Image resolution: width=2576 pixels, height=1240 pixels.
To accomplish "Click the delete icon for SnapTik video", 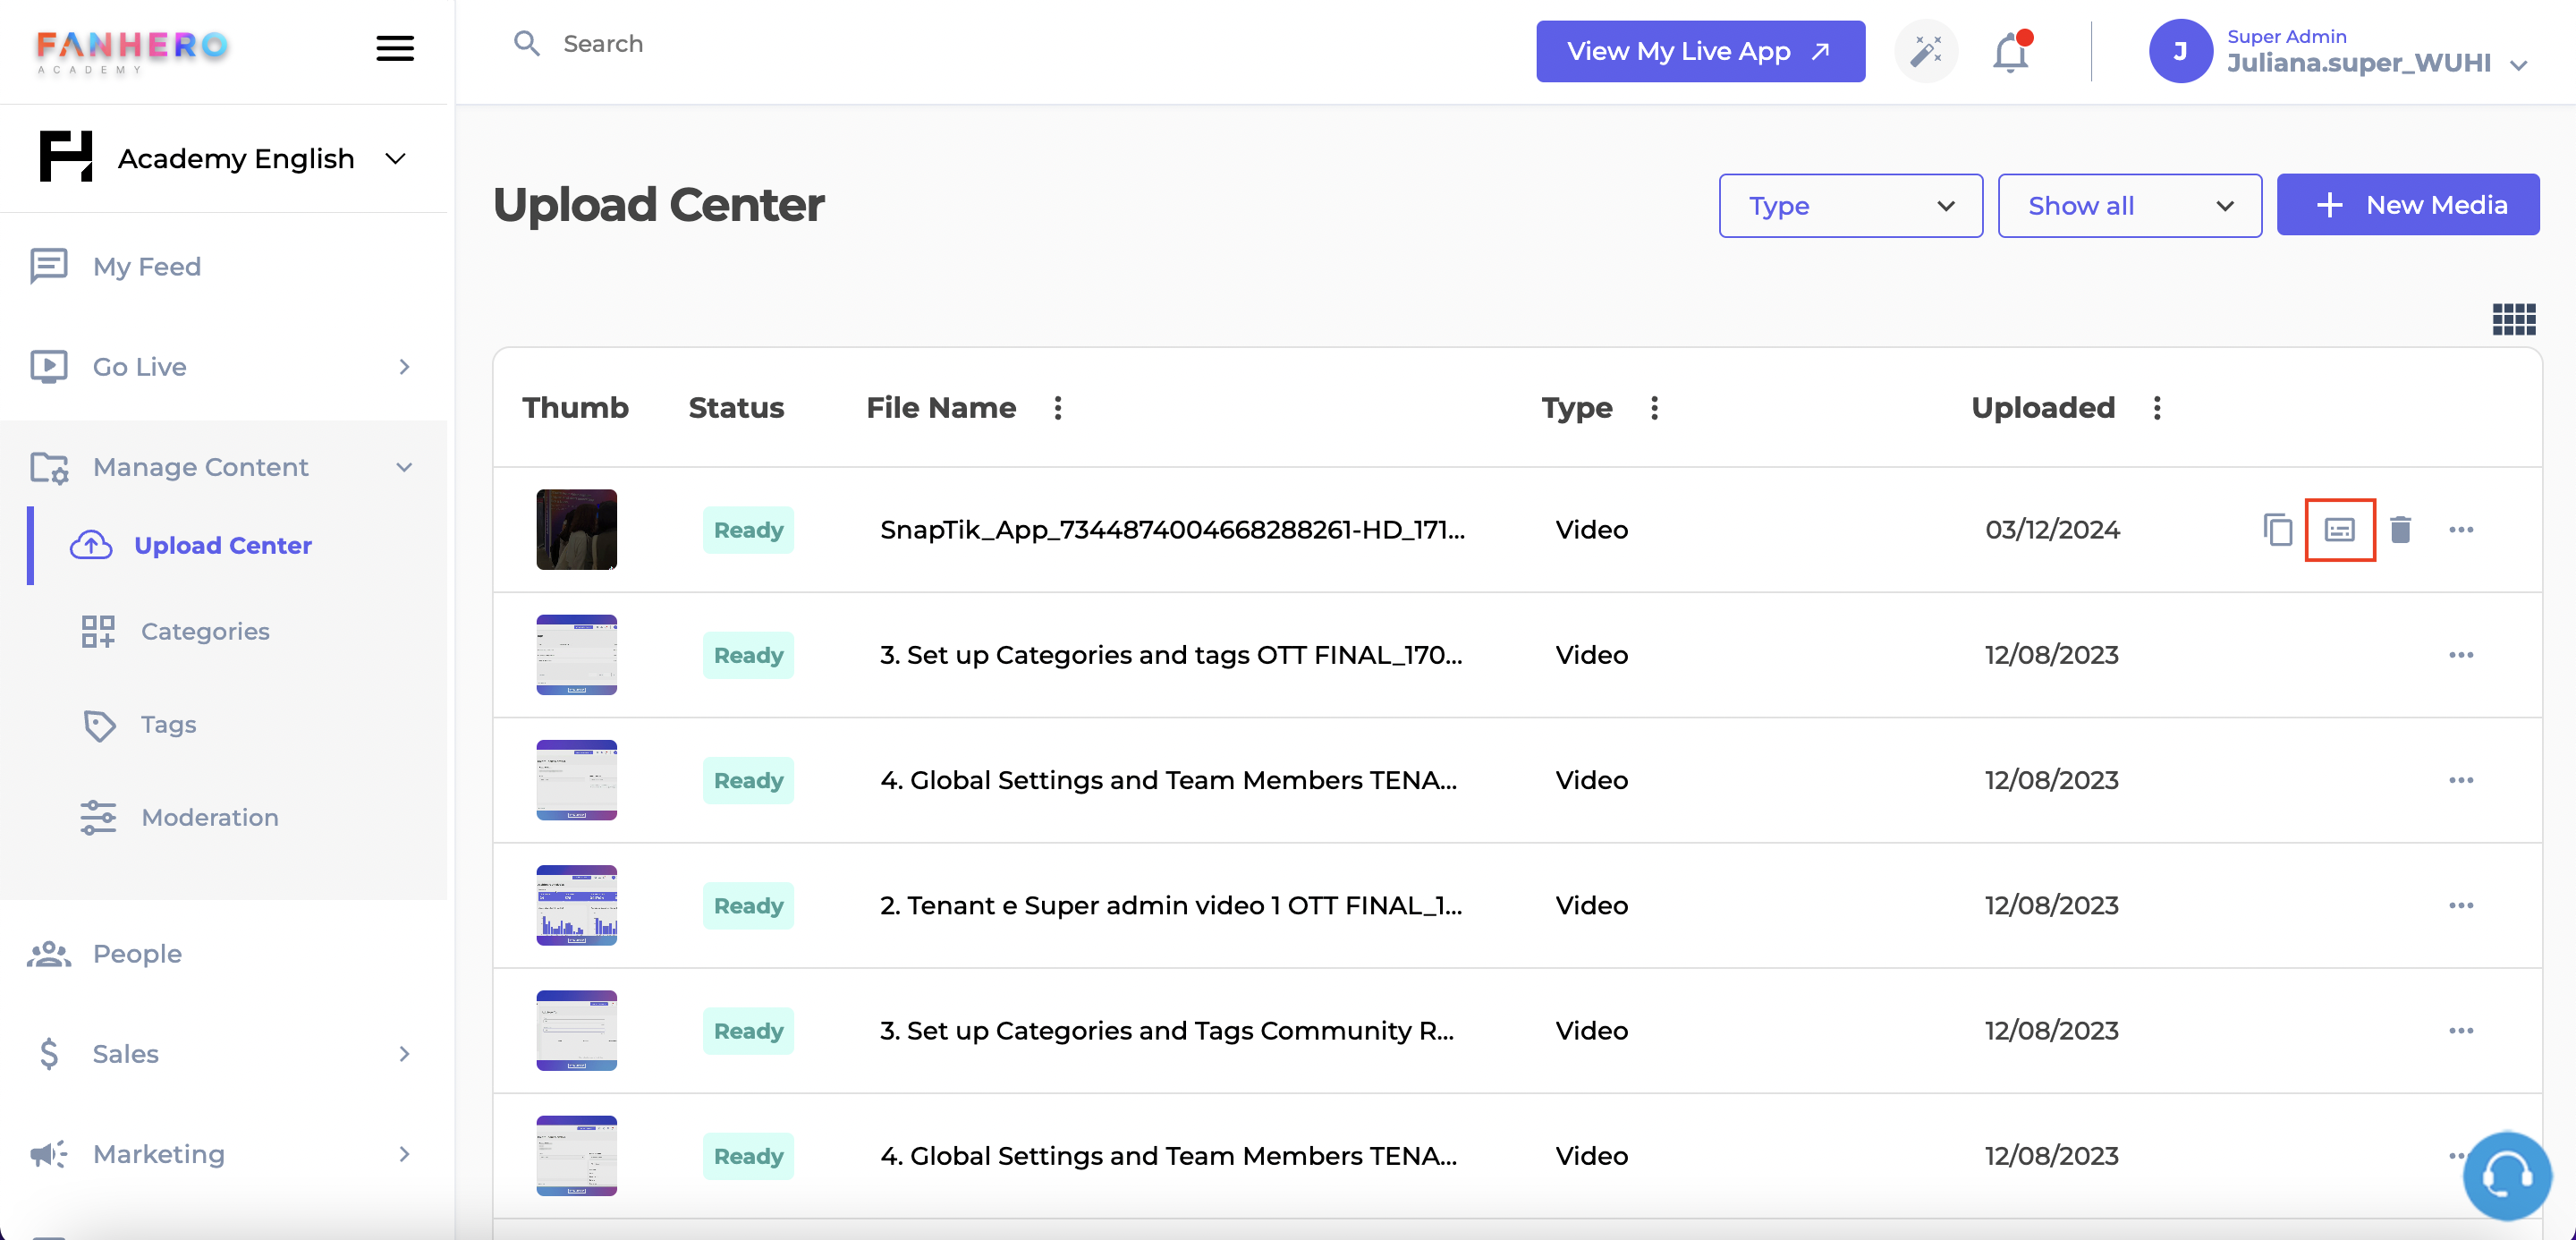I will (2400, 529).
